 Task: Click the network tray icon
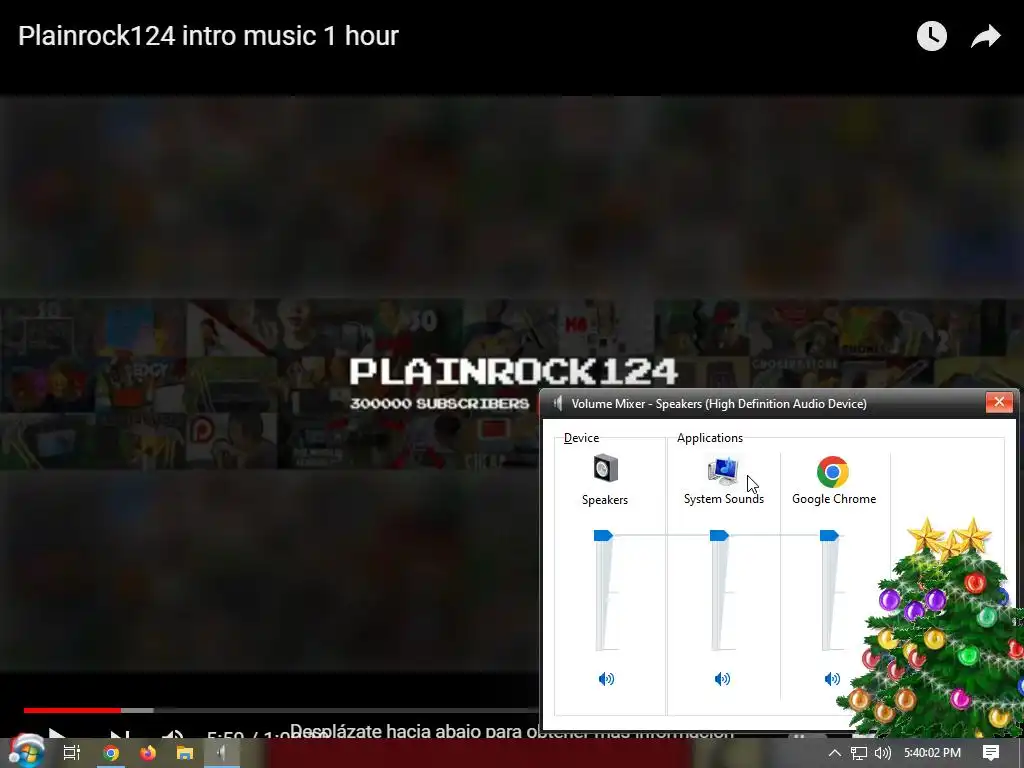coord(859,753)
